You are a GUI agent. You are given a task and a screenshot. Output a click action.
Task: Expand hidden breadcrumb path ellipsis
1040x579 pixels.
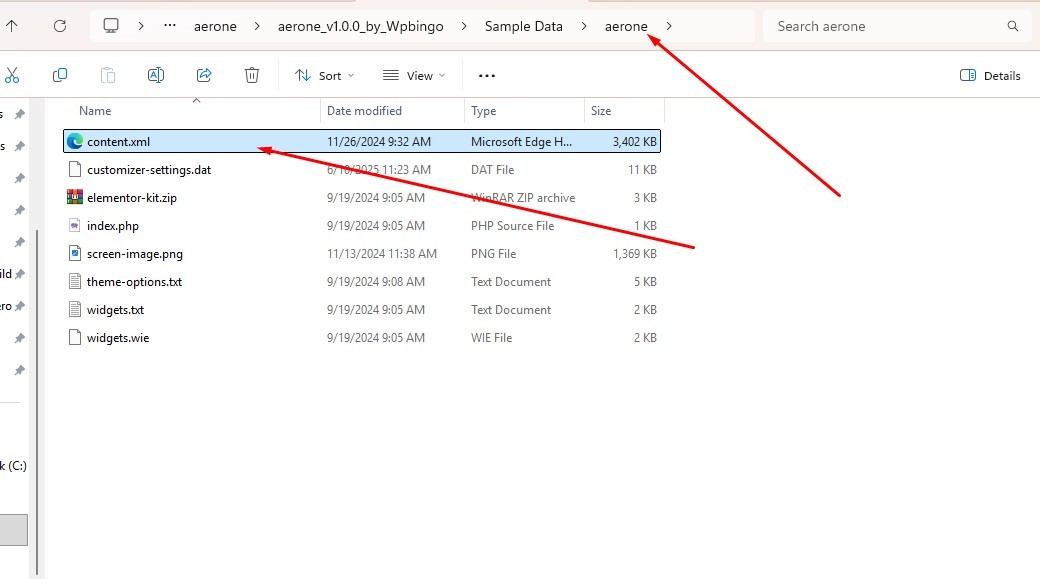[x=170, y=26]
